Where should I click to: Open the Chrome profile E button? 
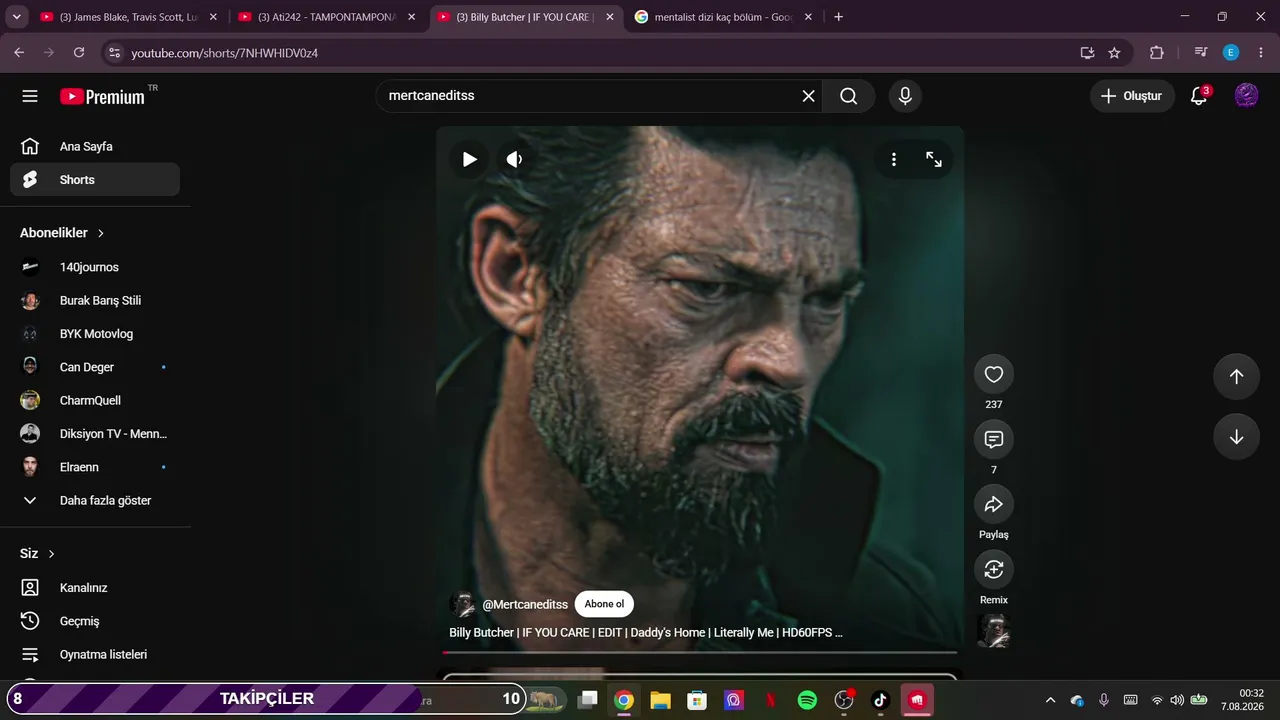point(1231,53)
